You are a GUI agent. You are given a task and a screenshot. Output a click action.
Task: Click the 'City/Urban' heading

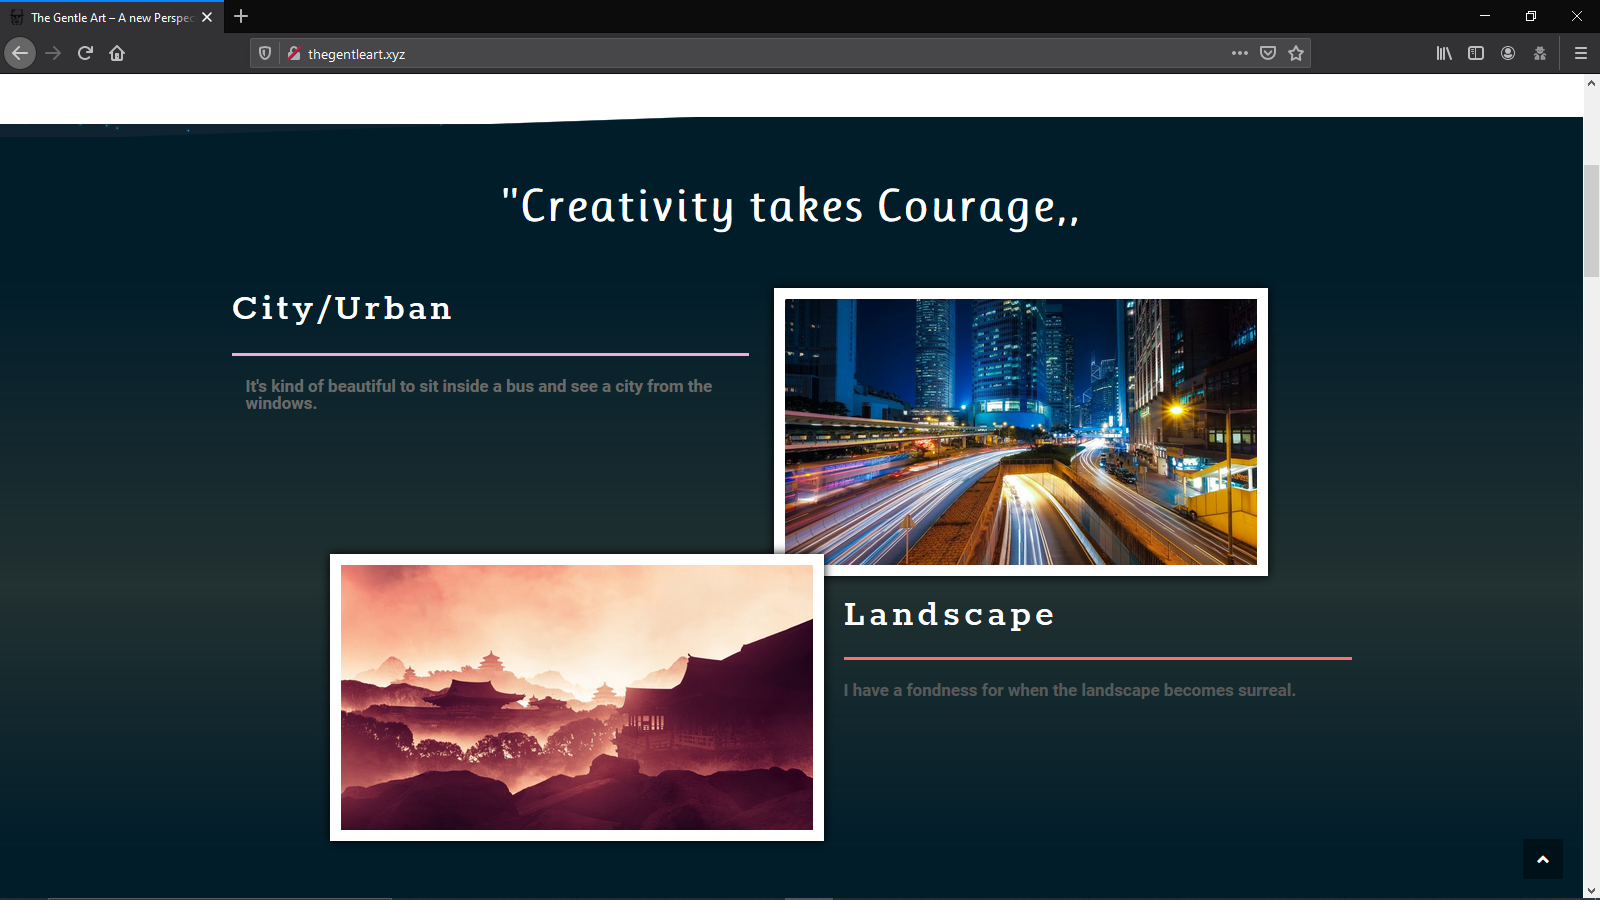341,308
